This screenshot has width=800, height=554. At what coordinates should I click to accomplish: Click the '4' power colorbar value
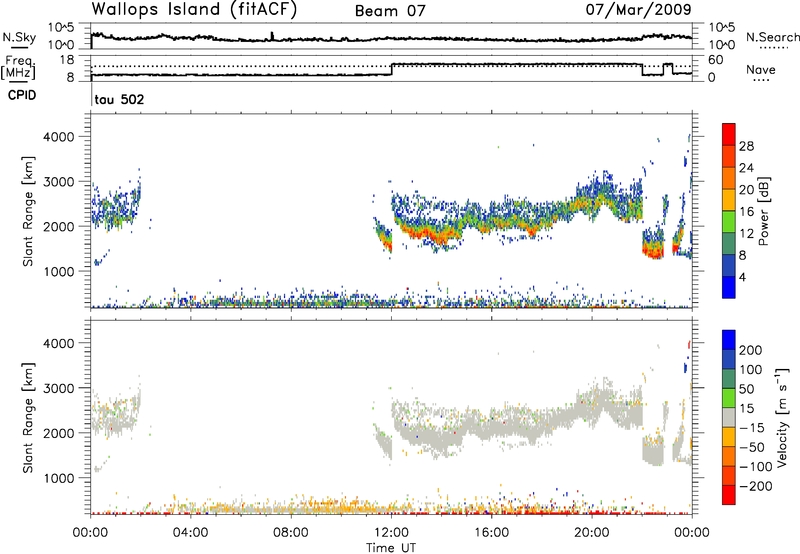click(x=743, y=277)
